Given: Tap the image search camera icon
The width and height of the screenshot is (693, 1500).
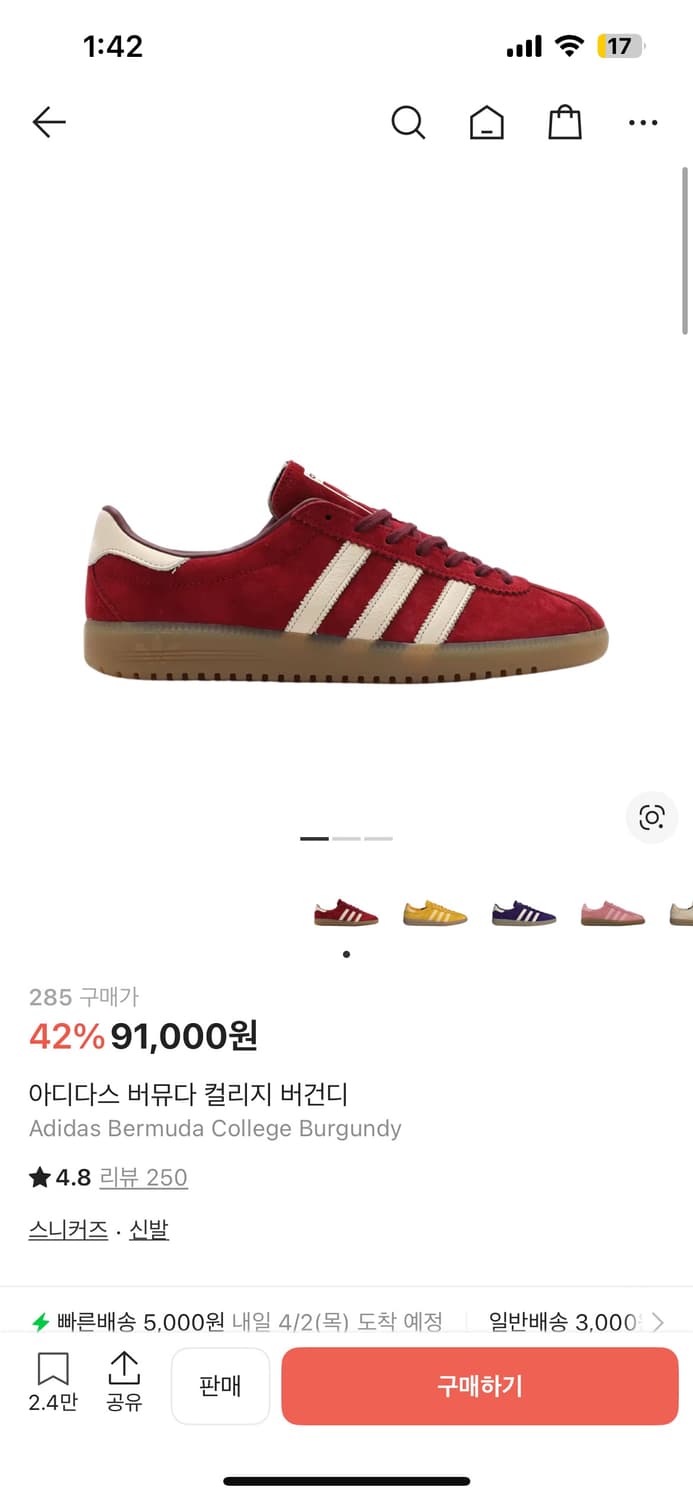Looking at the screenshot, I should tap(652, 818).
